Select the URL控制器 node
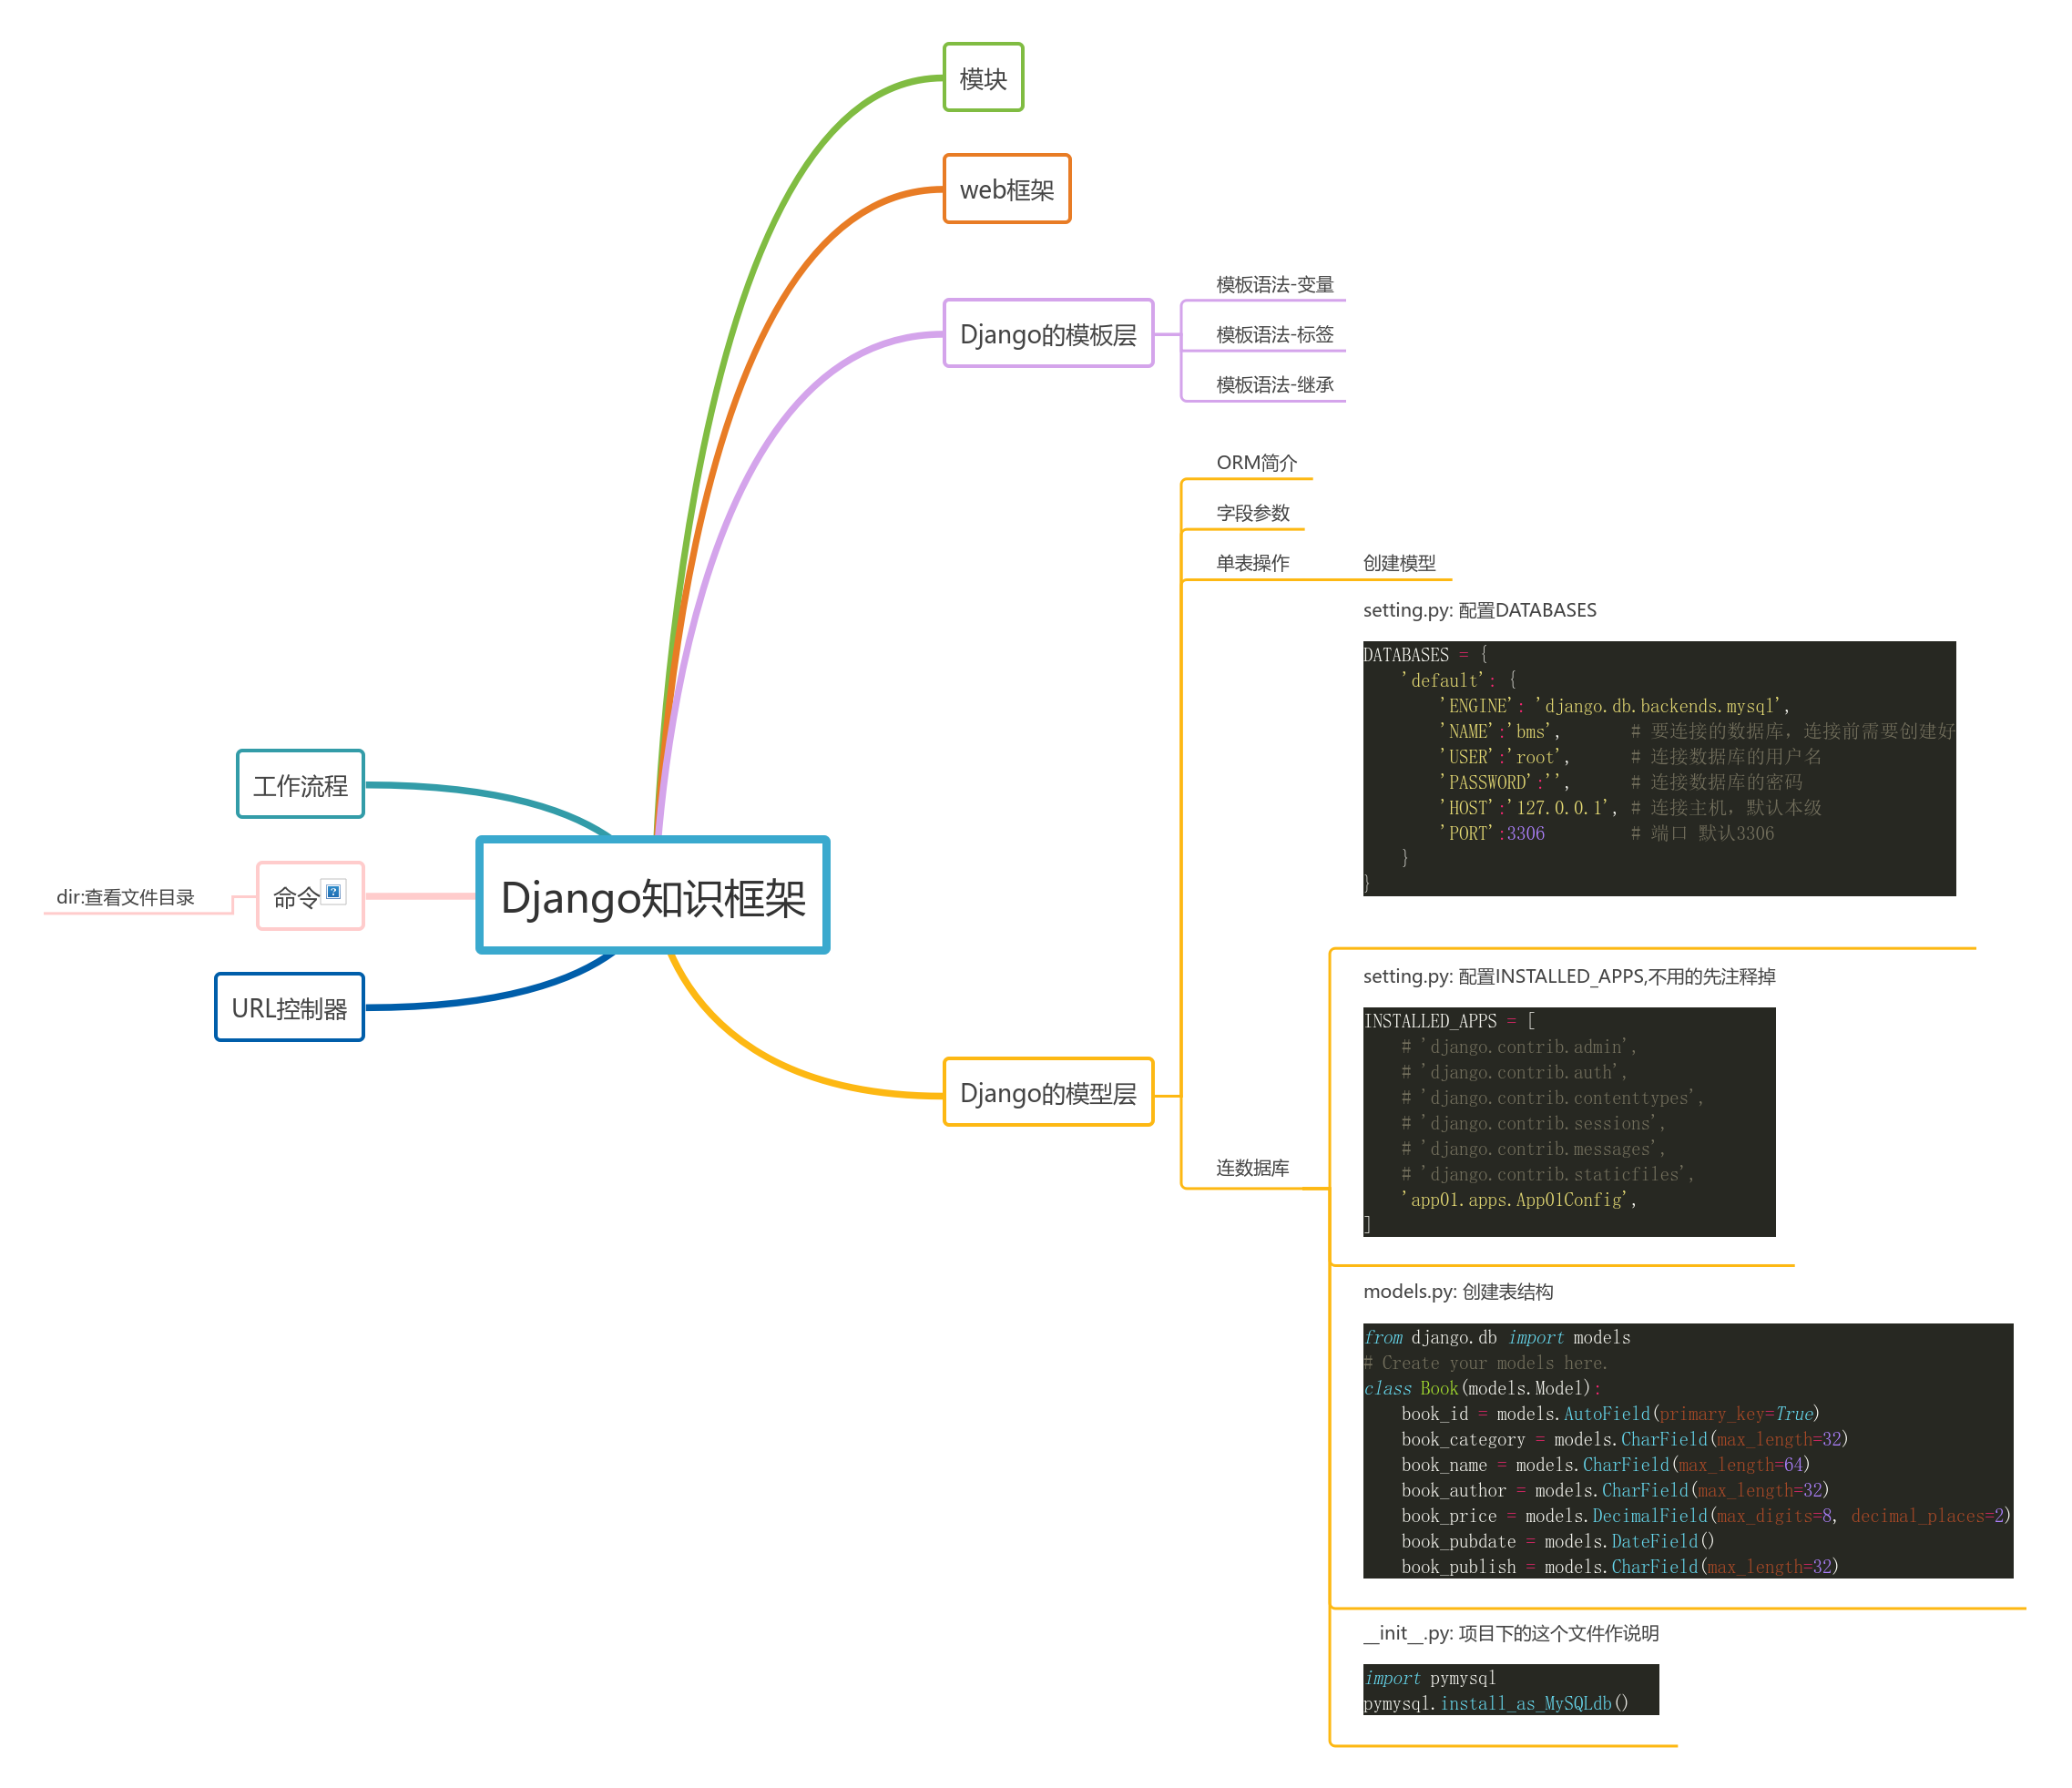The height and width of the screenshot is (1788, 2072). tap(289, 1008)
